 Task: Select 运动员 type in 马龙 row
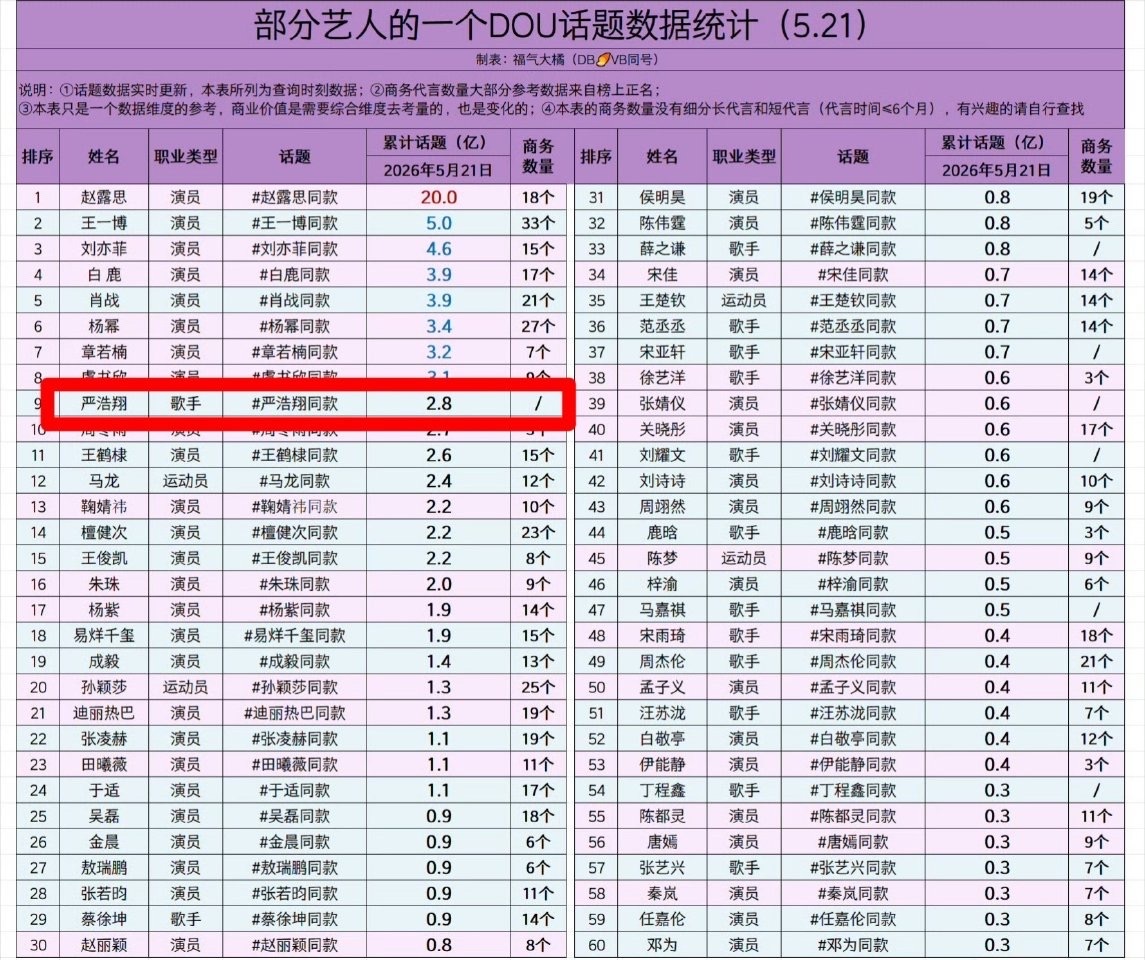185,481
